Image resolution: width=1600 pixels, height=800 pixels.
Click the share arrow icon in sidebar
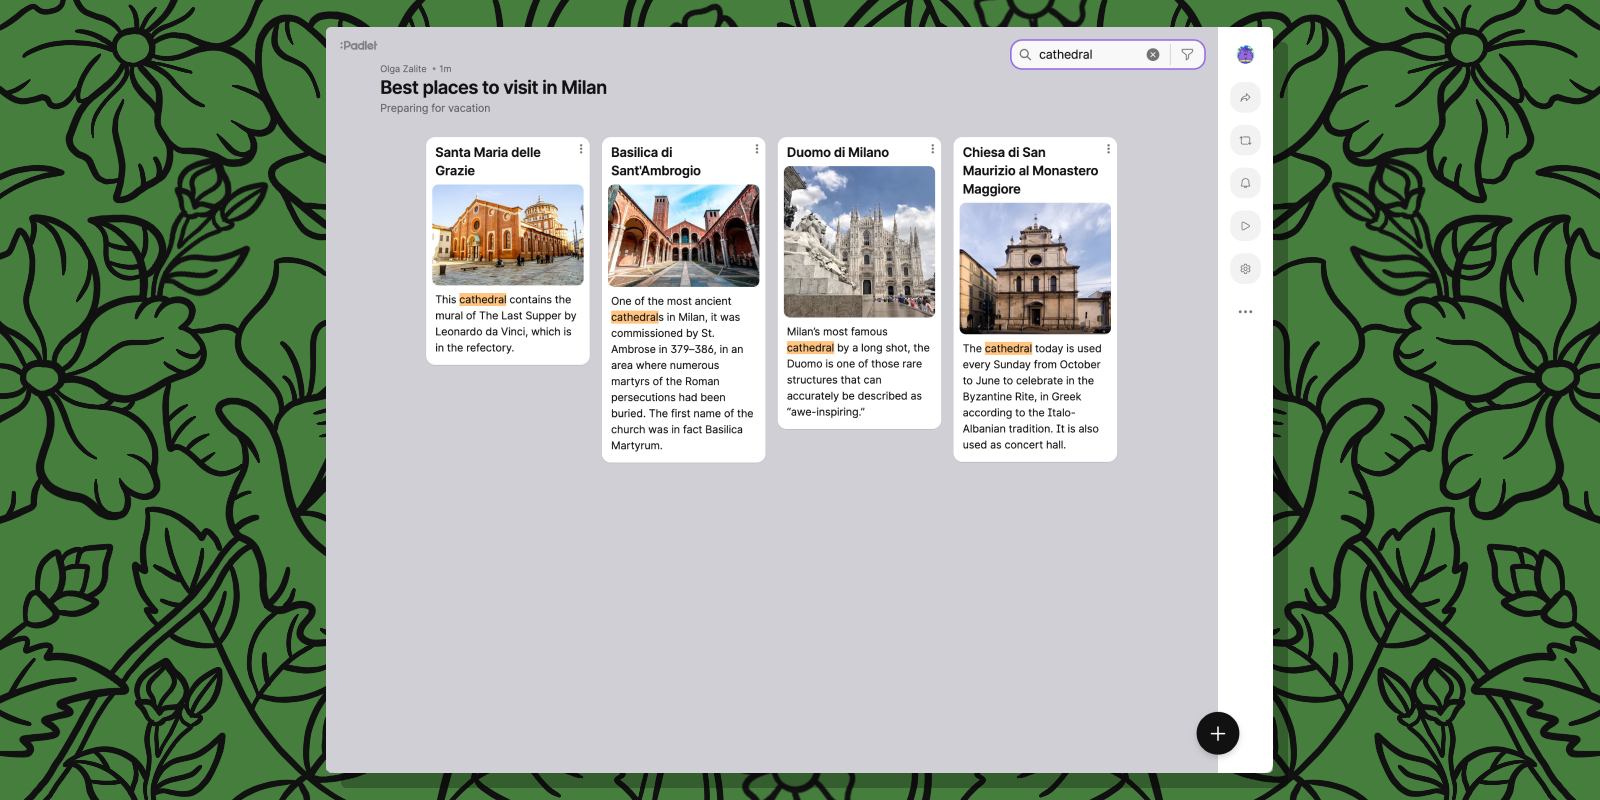point(1245,98)
